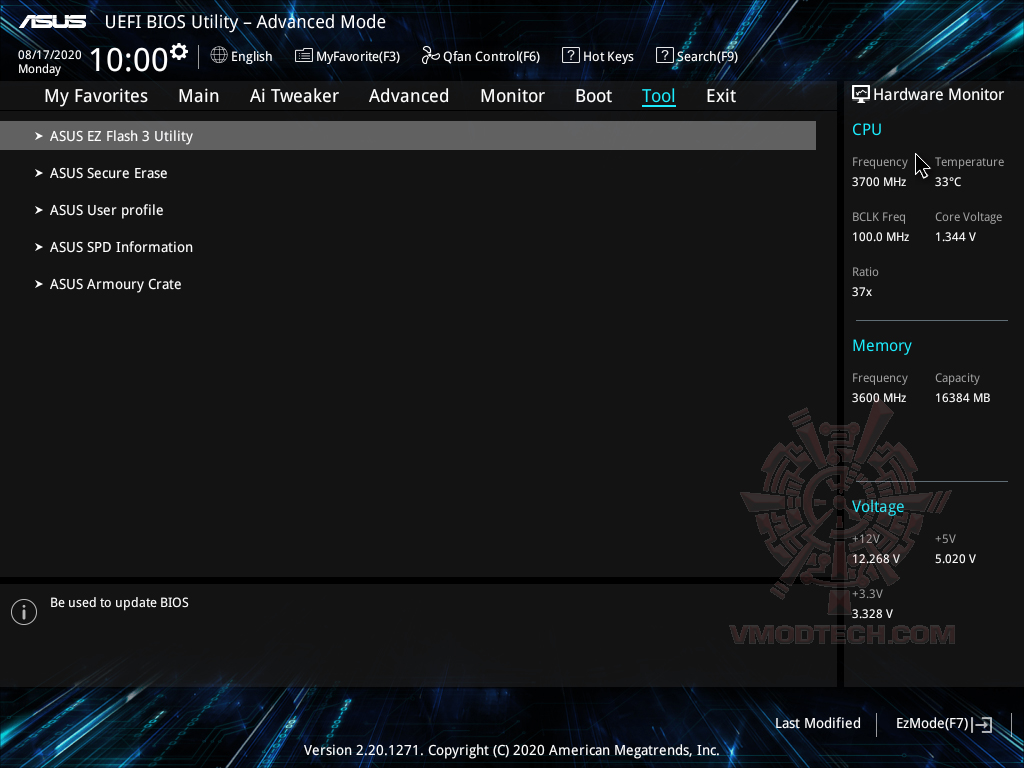Click the info icon next to BIOS description

pos(24,611)
